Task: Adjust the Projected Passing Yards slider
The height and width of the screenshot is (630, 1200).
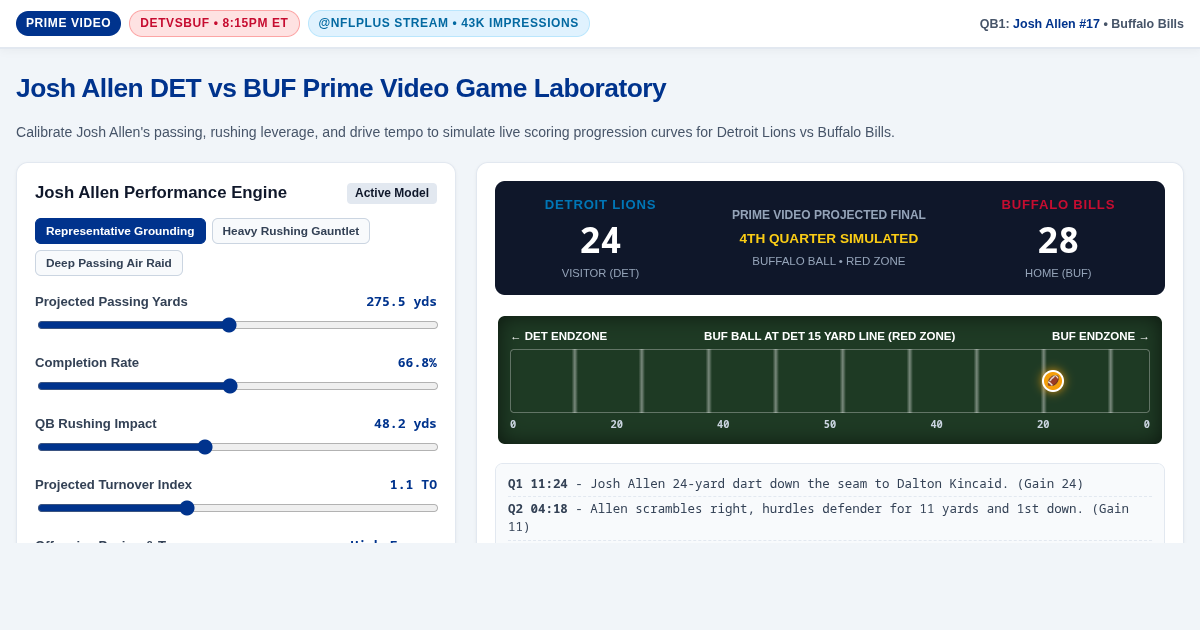Action: click(x=237, y=325)
